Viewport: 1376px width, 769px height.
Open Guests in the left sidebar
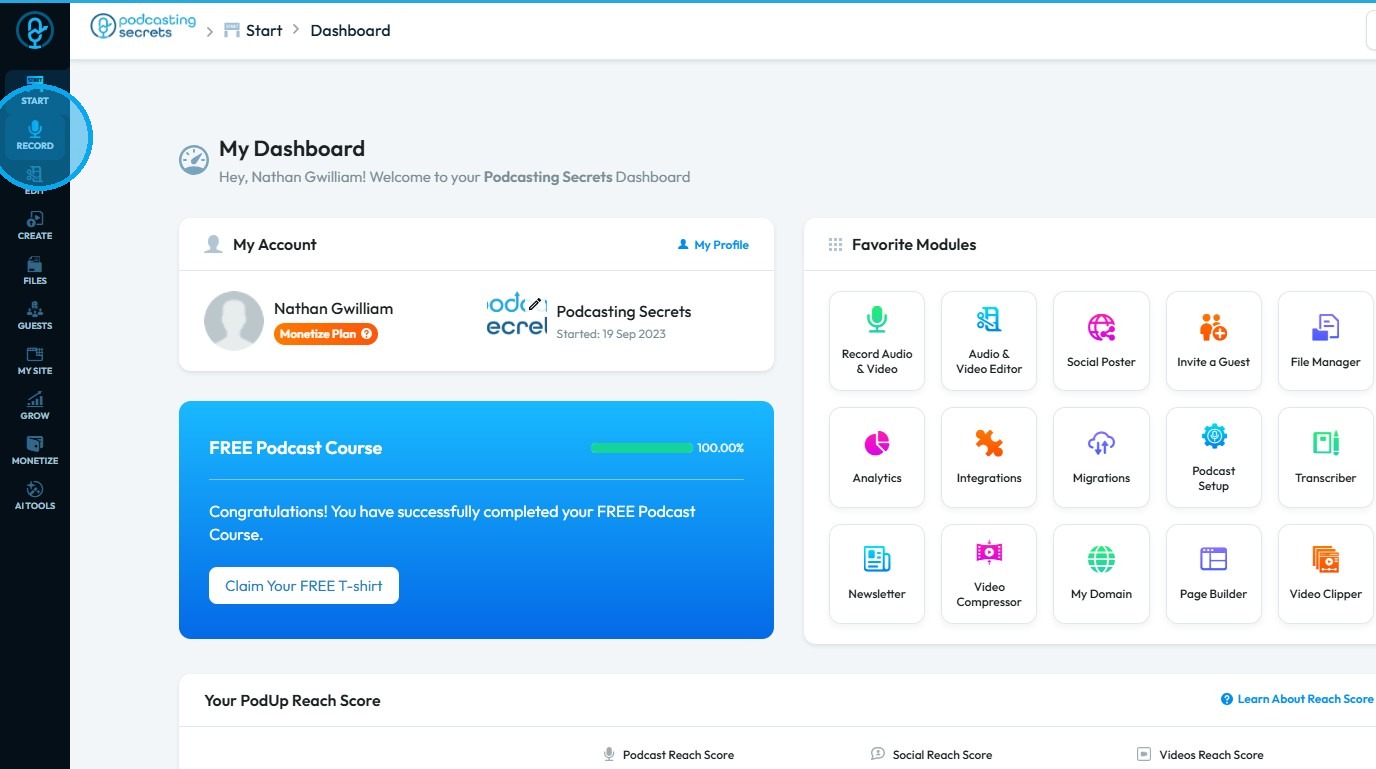coord(35,316)
